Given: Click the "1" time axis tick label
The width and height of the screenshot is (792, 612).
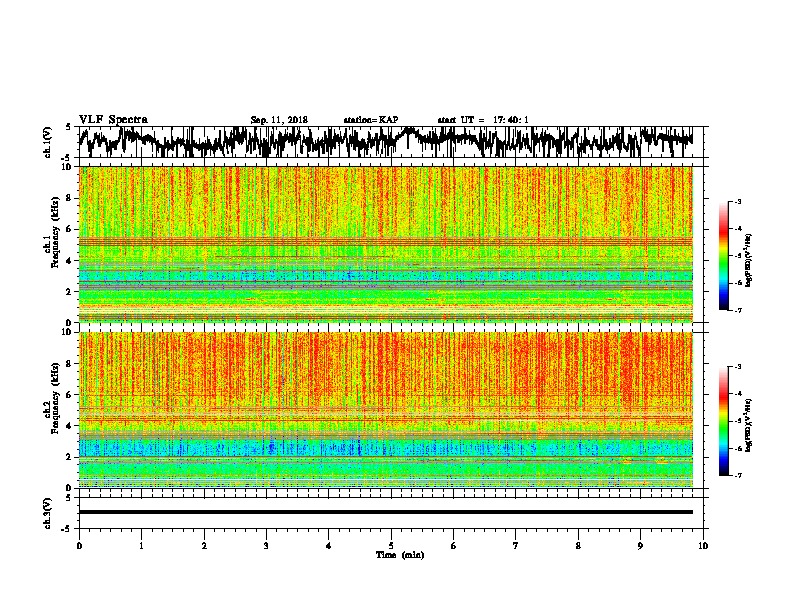Looking at the screenshot, I should pyautogui.click(x=141, y=546).
